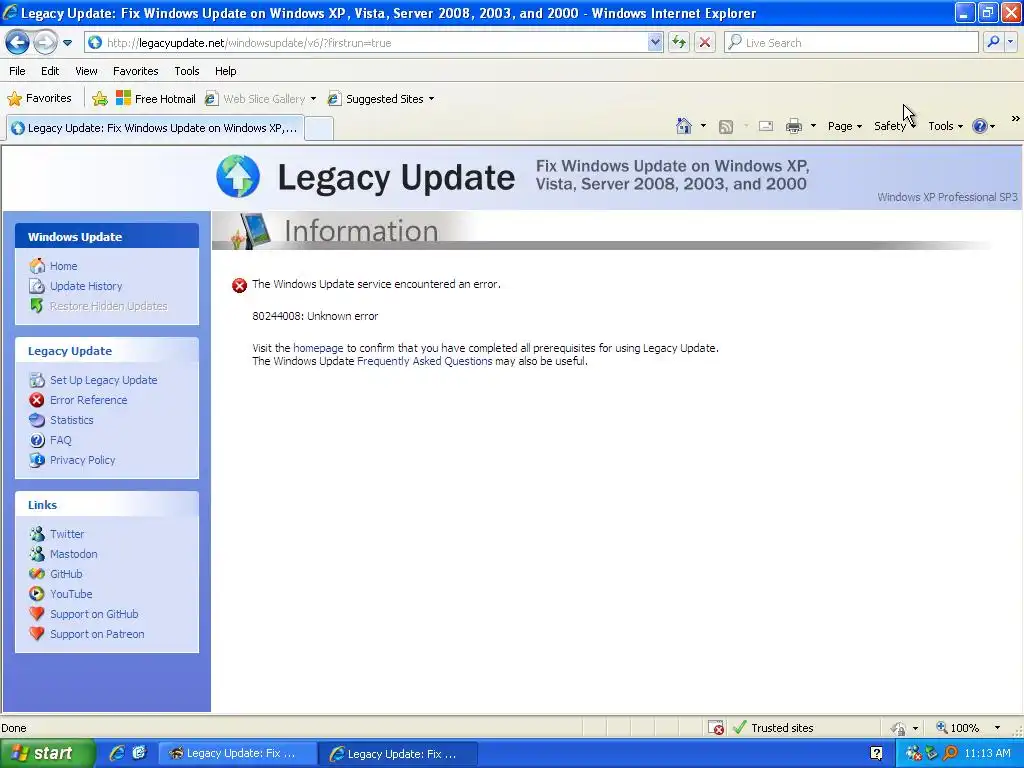Open the Favorites center star button
This screenshot has width=1024, height=768.
click(x=39, y=99)
